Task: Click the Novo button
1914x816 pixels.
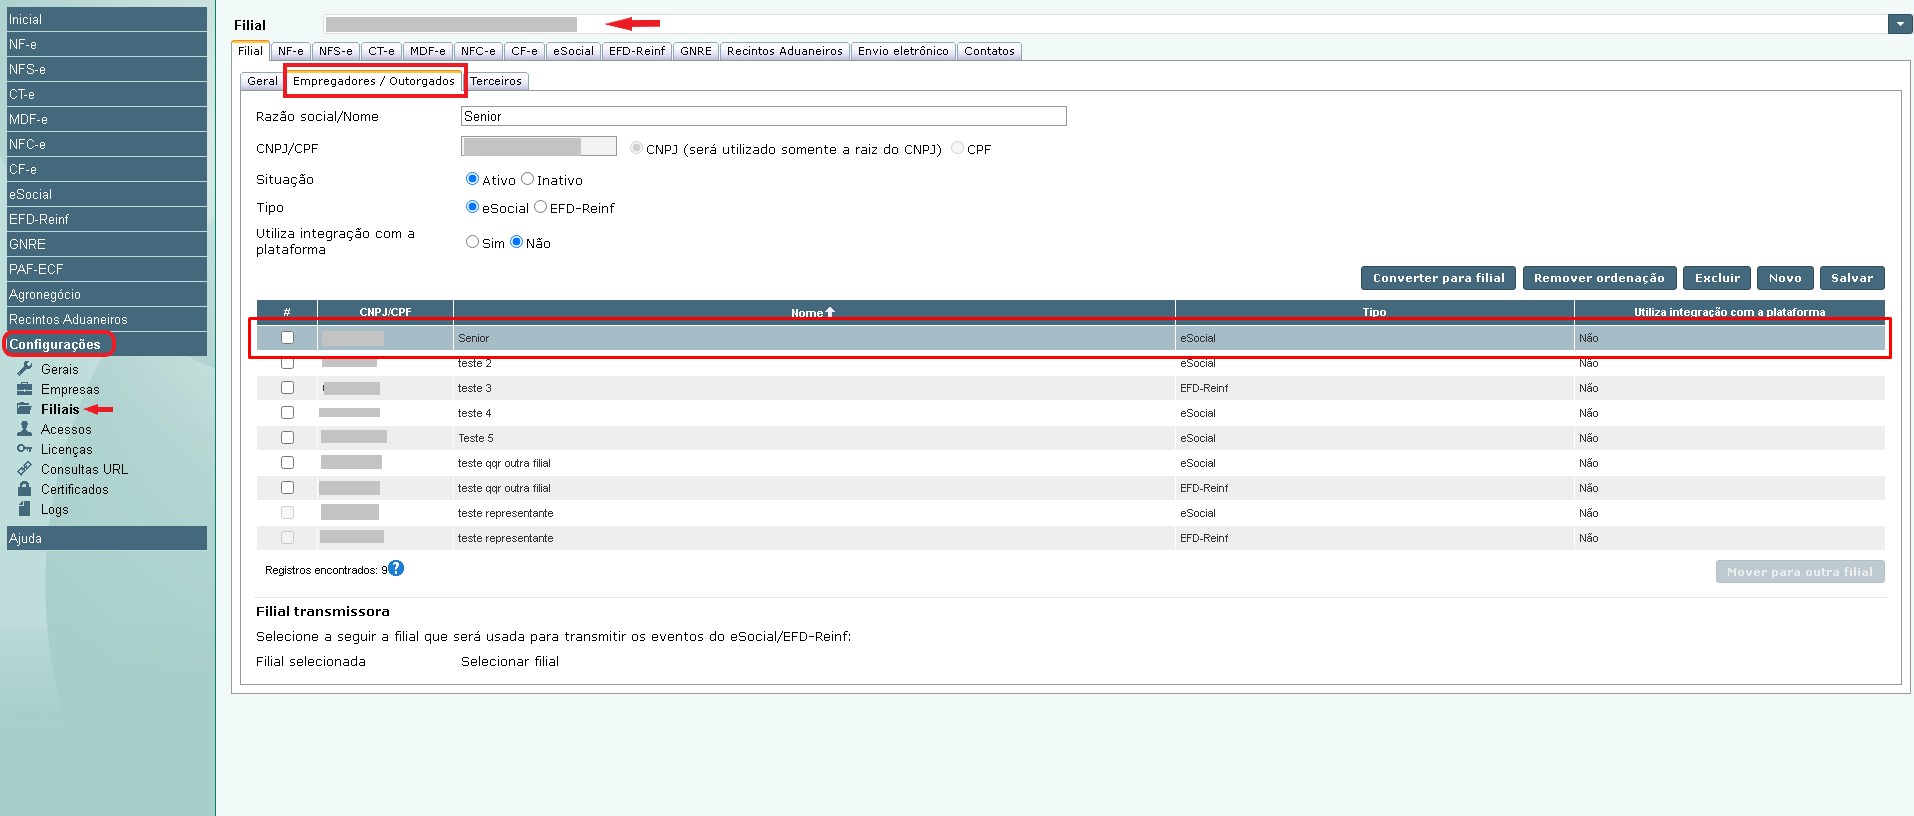Action: pos(1785,278)
